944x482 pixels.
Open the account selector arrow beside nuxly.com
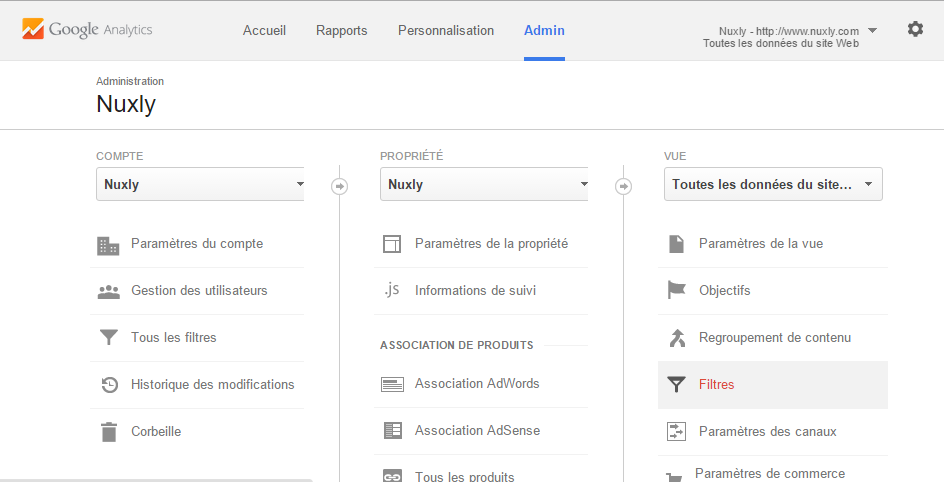[872, 30]
